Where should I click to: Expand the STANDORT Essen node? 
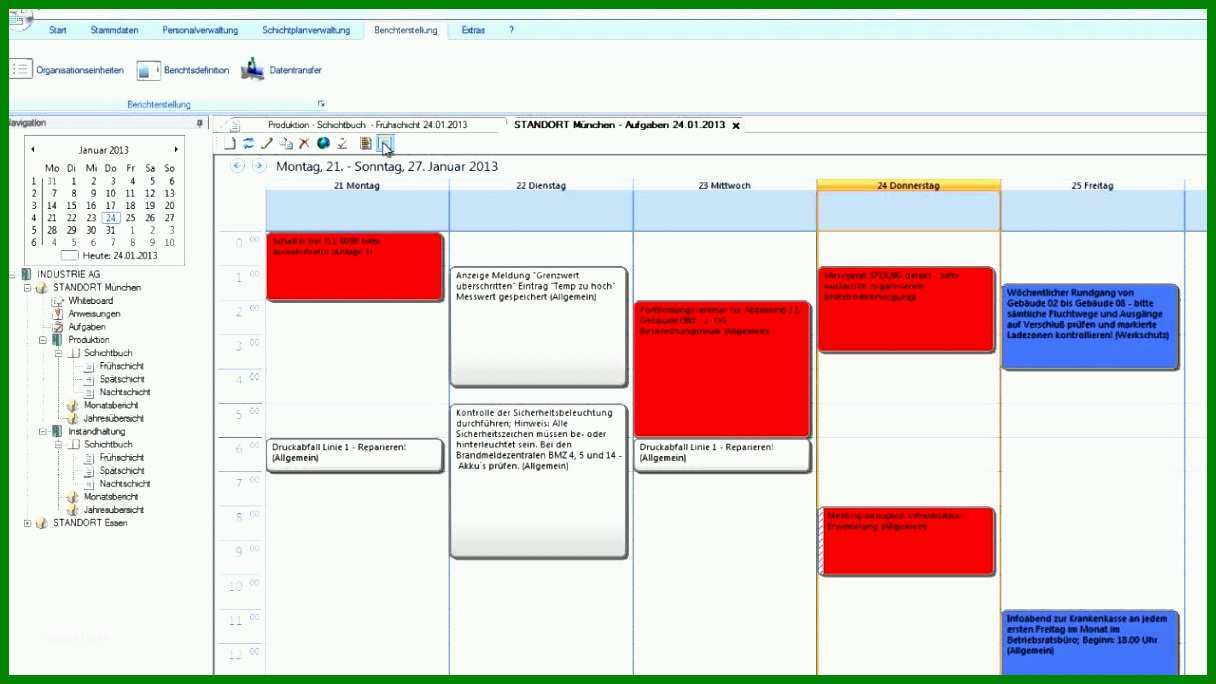28,522
